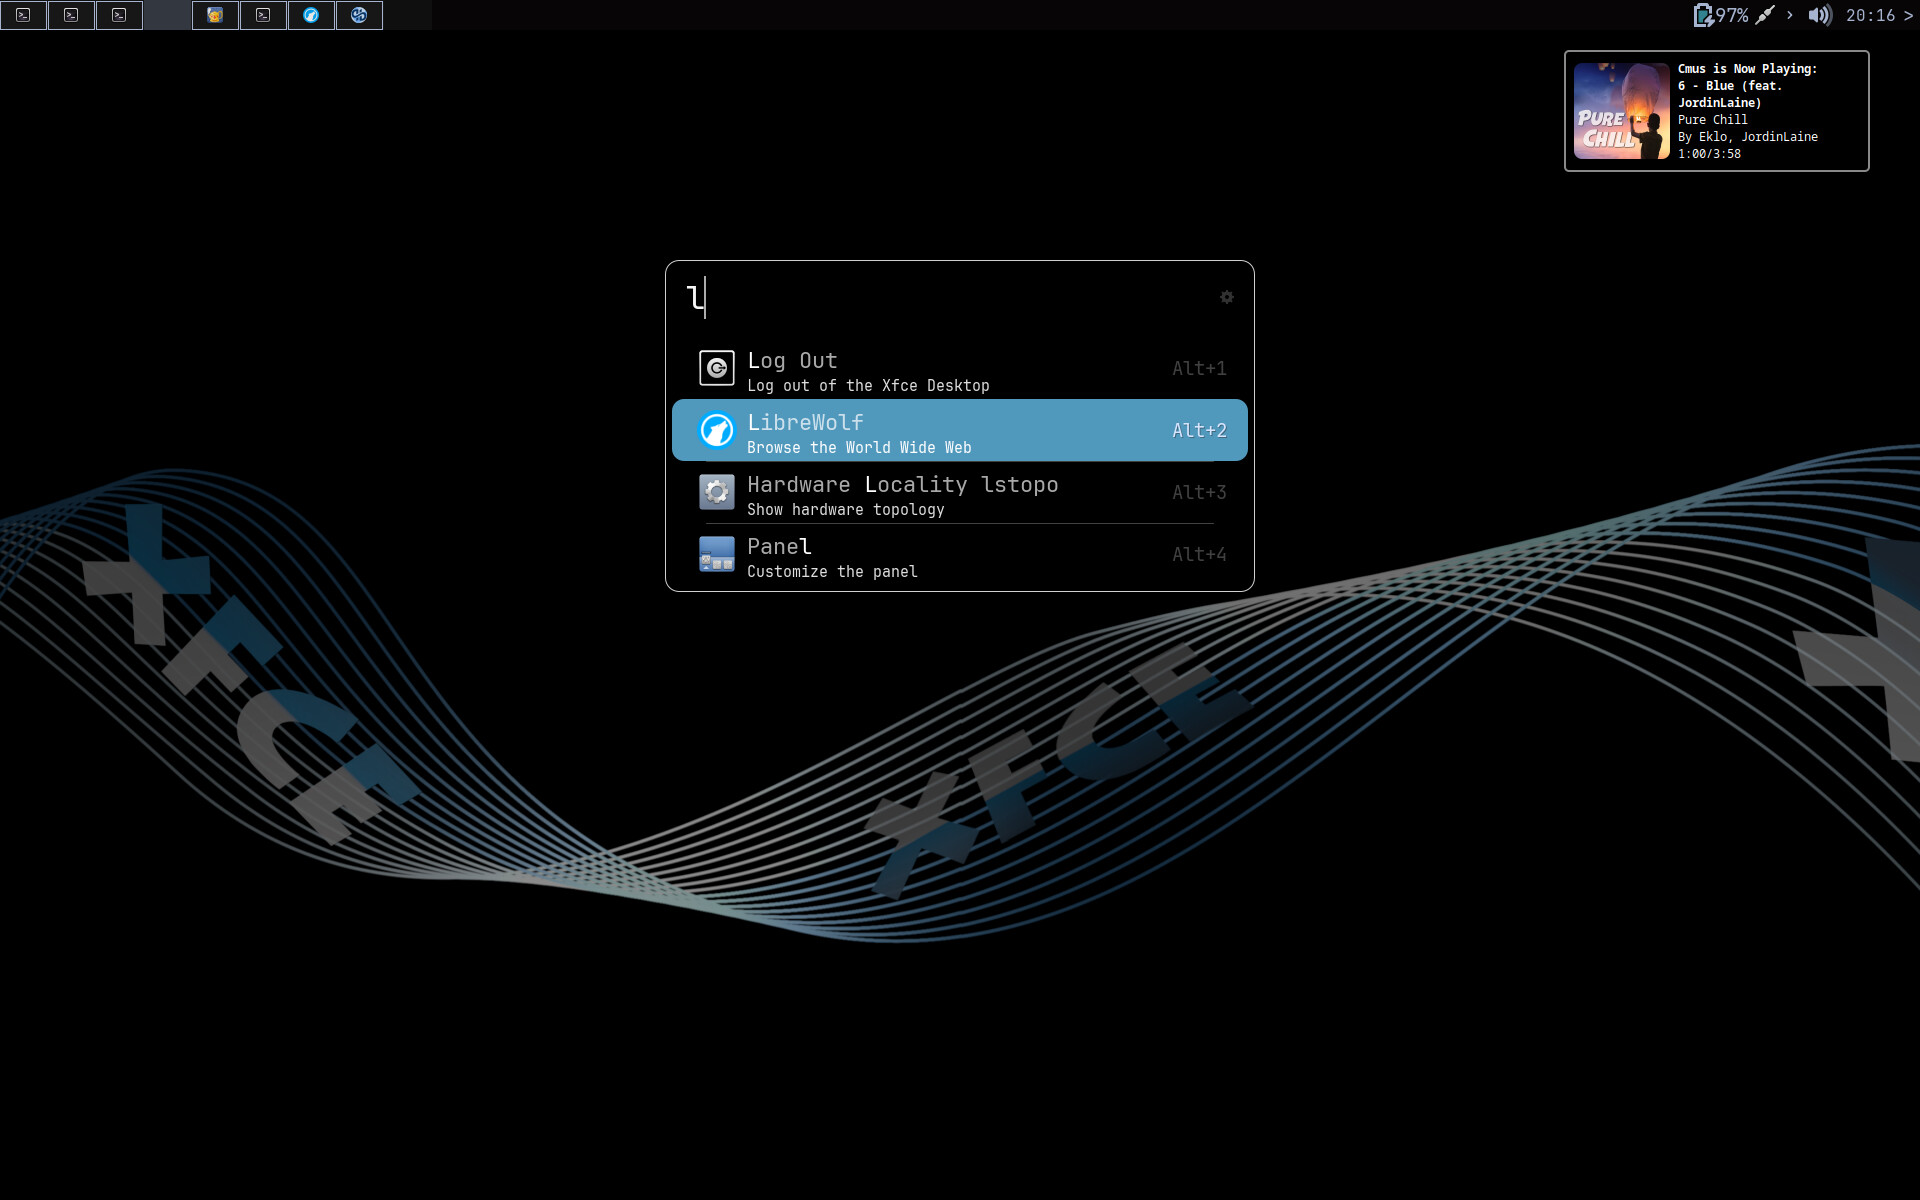Click 'Show hardware topology' description

(845, 510)
